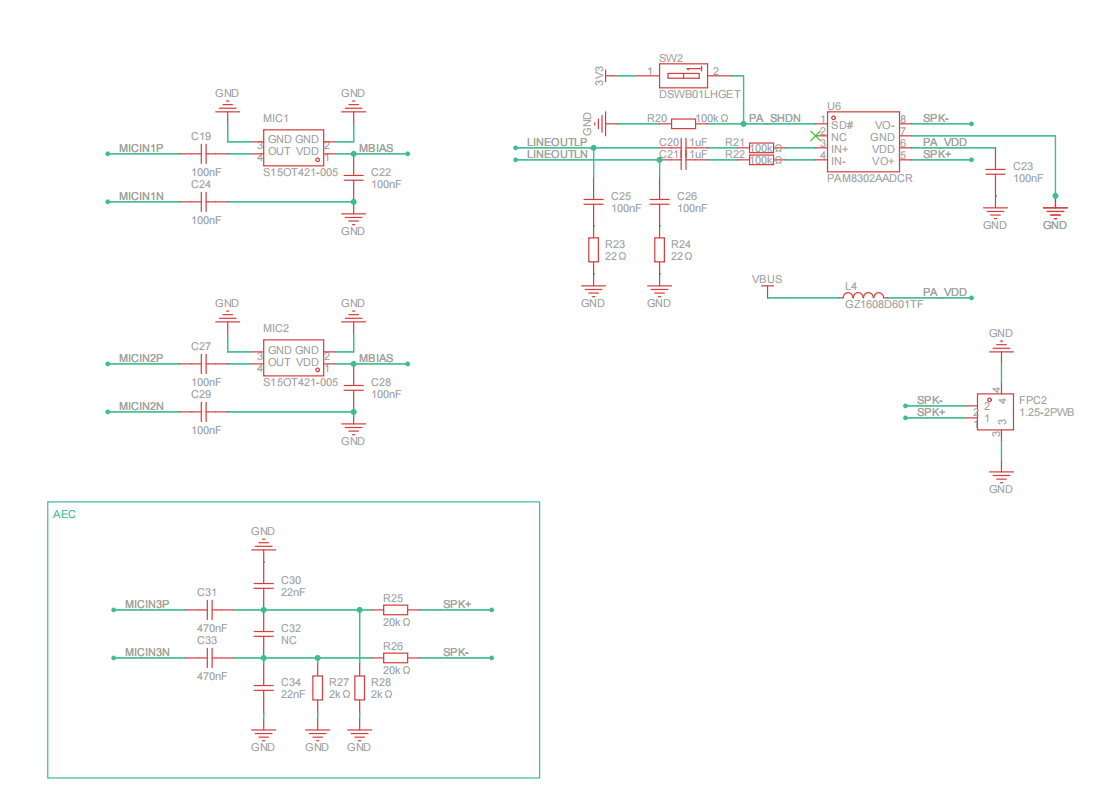Screen dimensions: 1114x792
Task: Select the MIC2 microphone component symbol
Action: [x=293, y=356]
